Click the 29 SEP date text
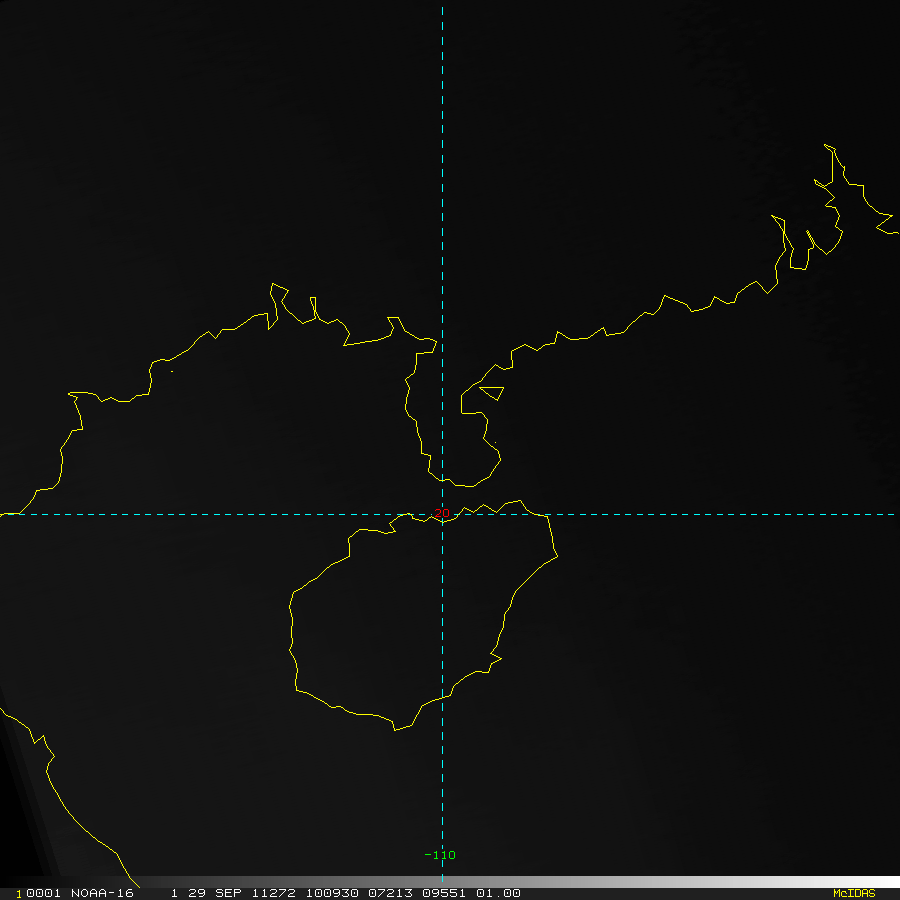The image size is (900, 900). tap(215, 893)
